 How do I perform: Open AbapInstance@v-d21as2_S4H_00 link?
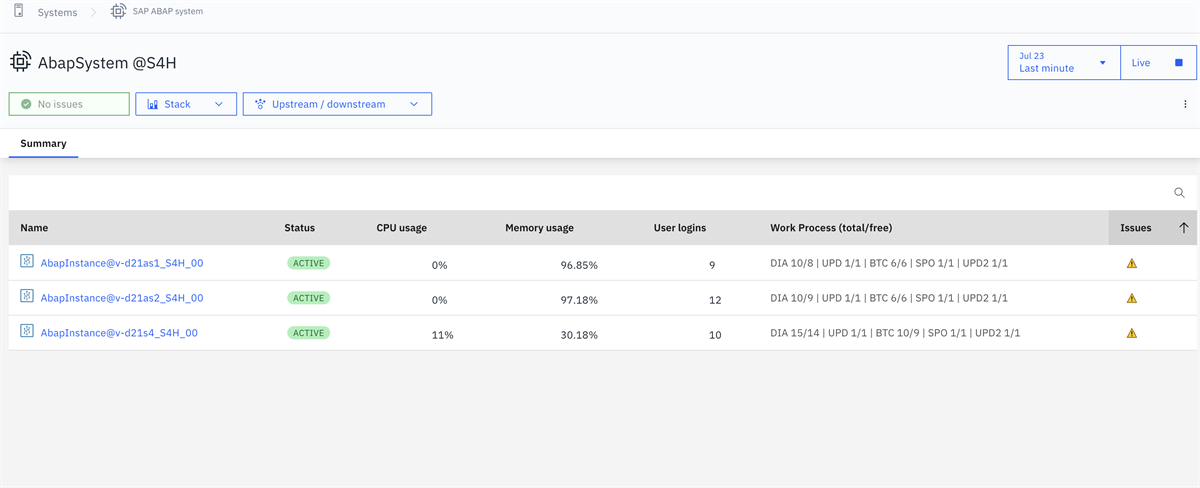pos(122,298)
